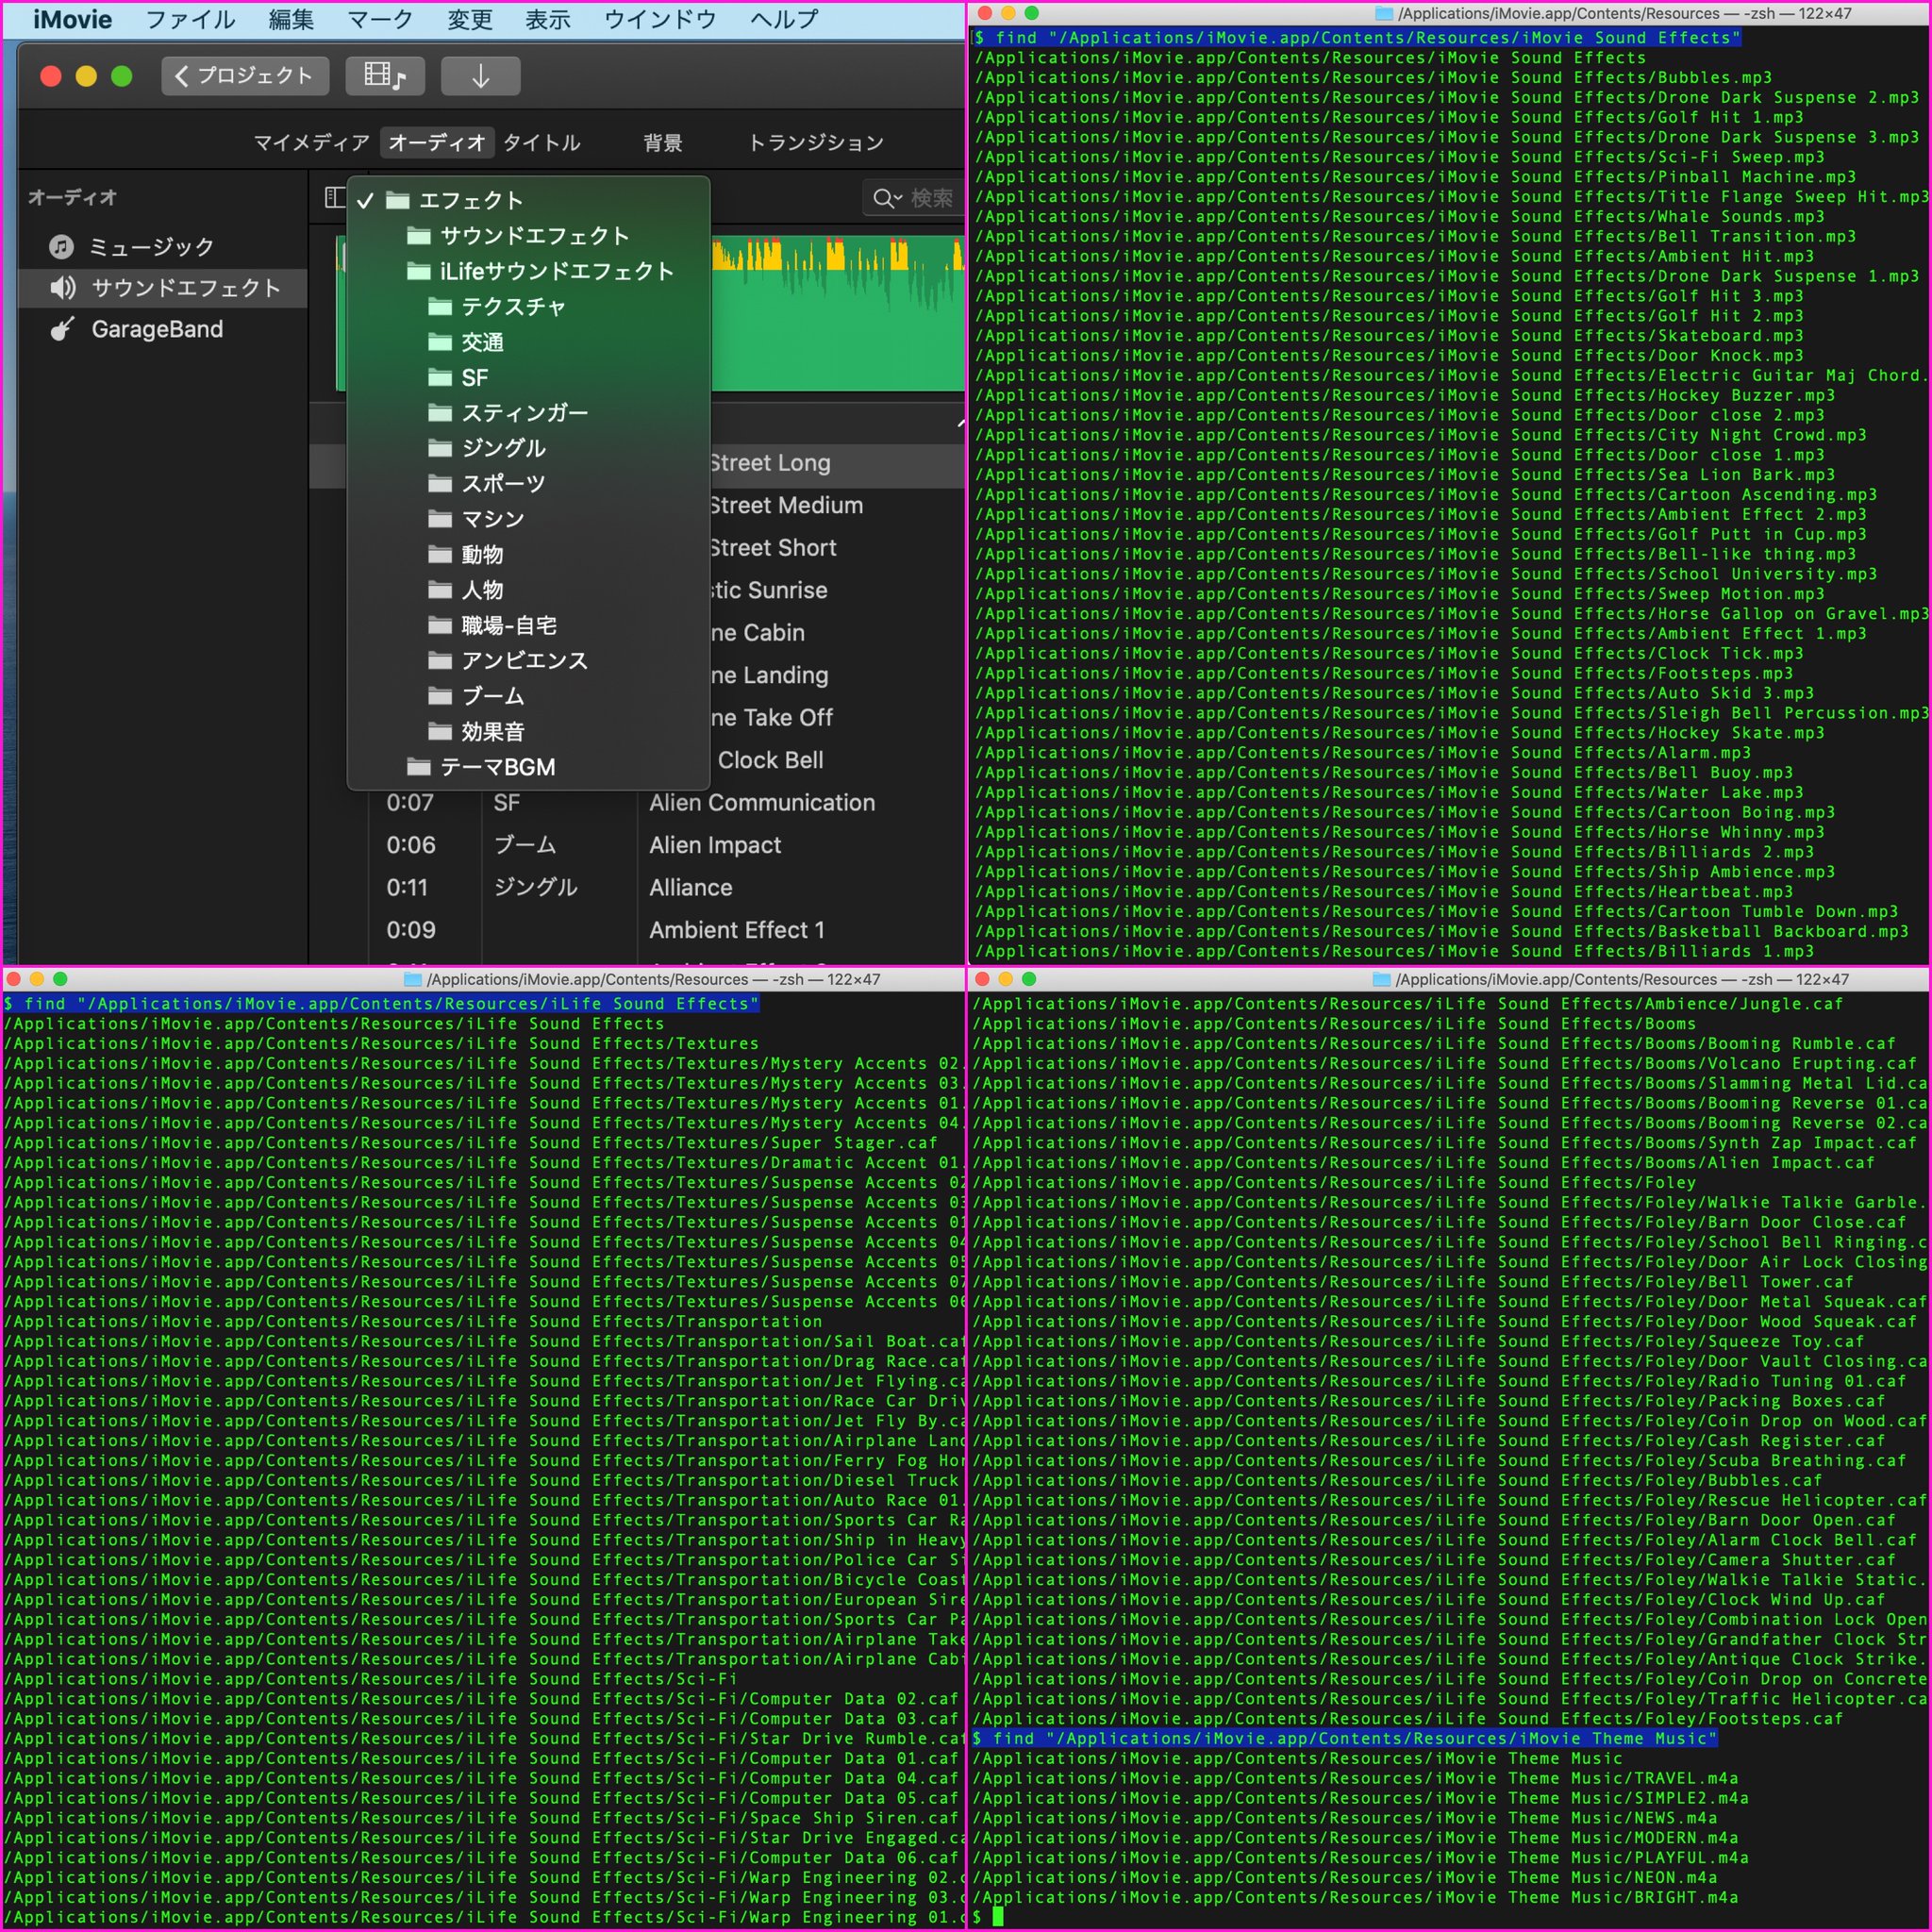
Task: Select the SF folder in the dropdown
Action: [x=528, y=378]
